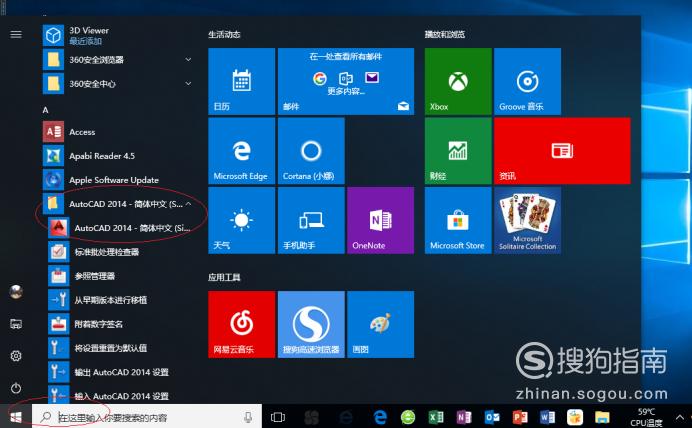The width and height of the screenshot is (692, 428).
Task: Open Apabi Reader 4.5
Action: (117, 156)
